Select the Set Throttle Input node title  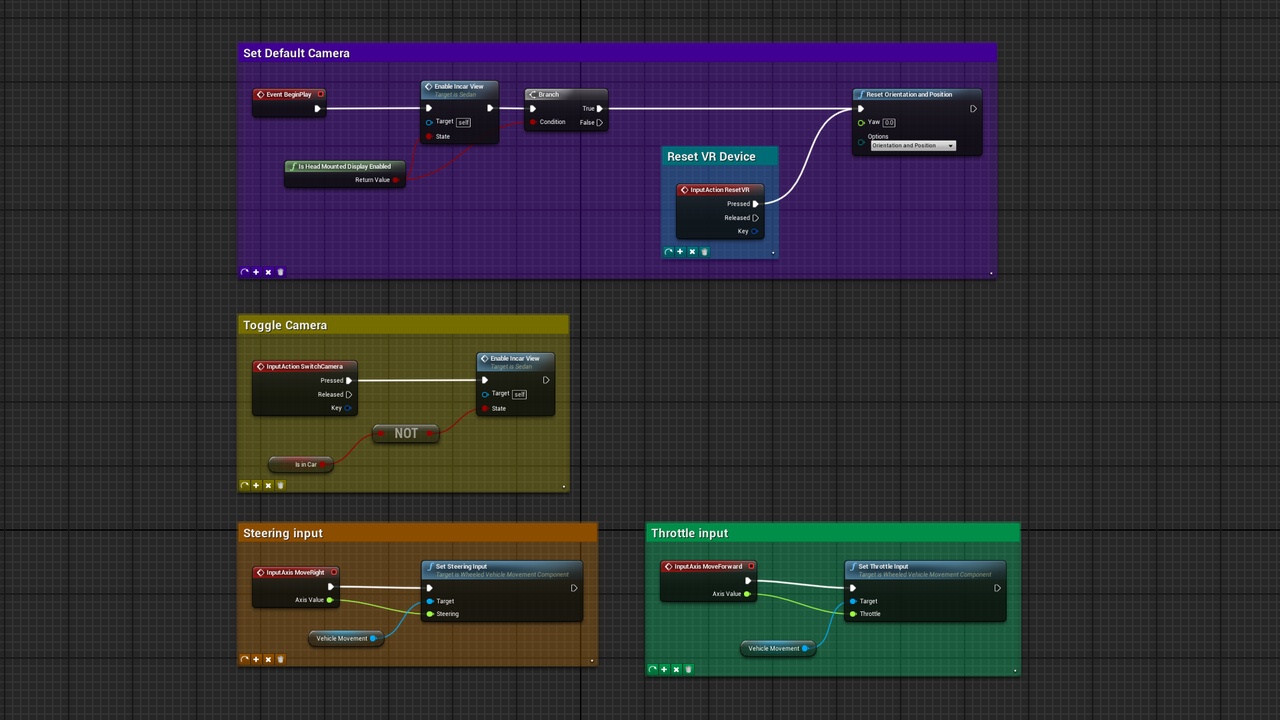883,567
